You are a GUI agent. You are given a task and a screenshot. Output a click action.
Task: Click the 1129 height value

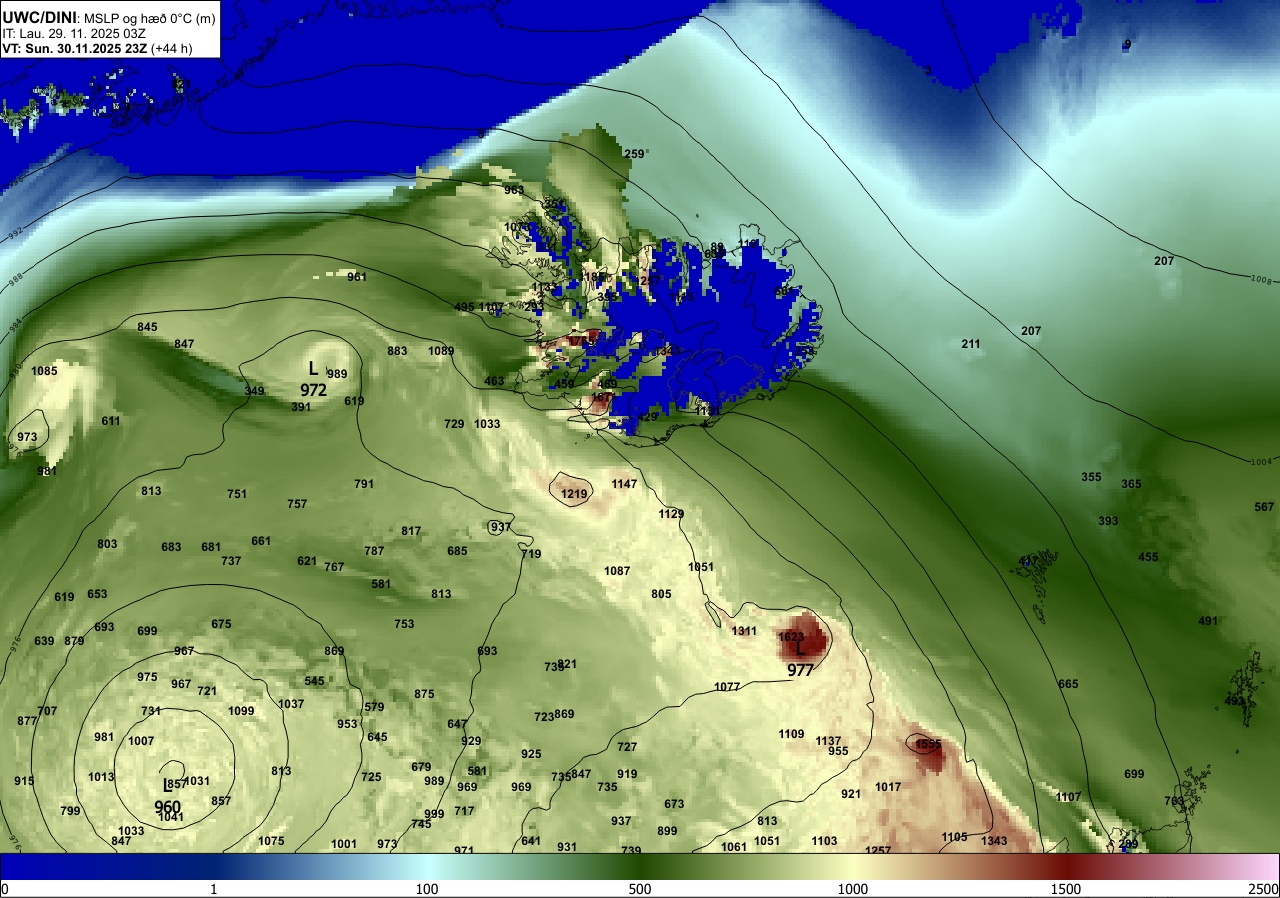[x=671, y=514]
